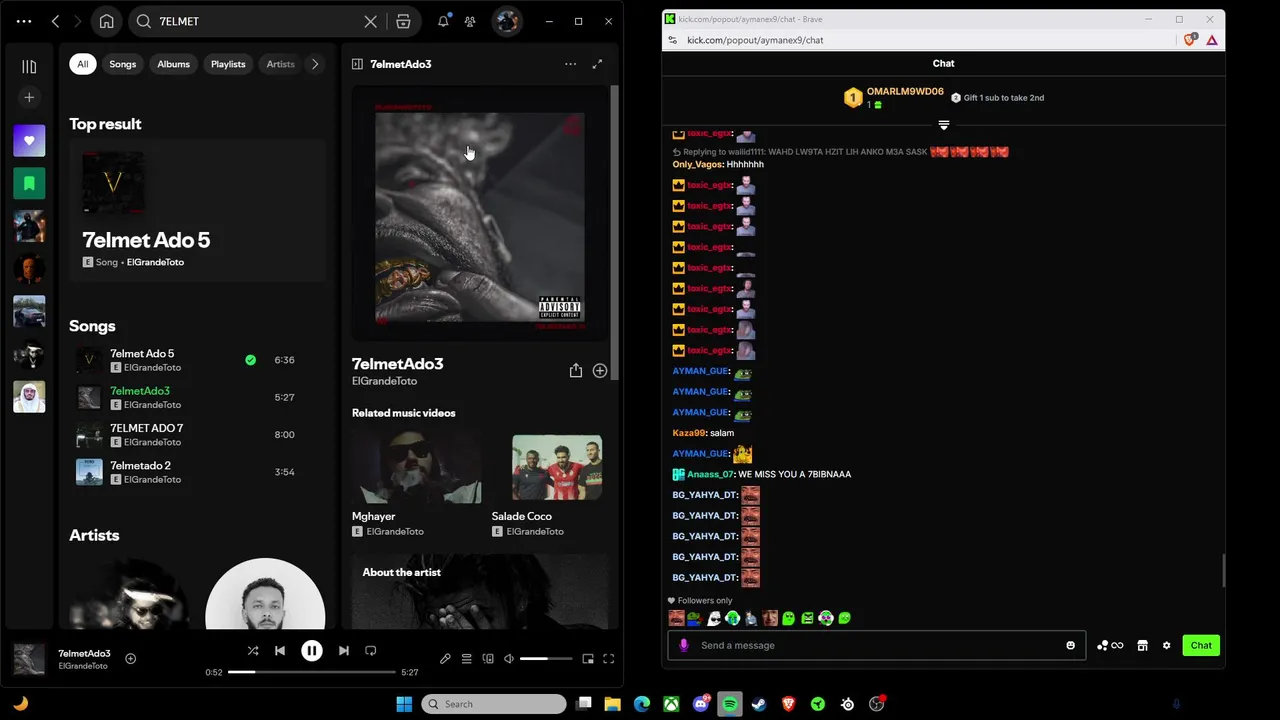
Task: Share 7elmetAdo3 from now playing panel
Action: [576, 370]
